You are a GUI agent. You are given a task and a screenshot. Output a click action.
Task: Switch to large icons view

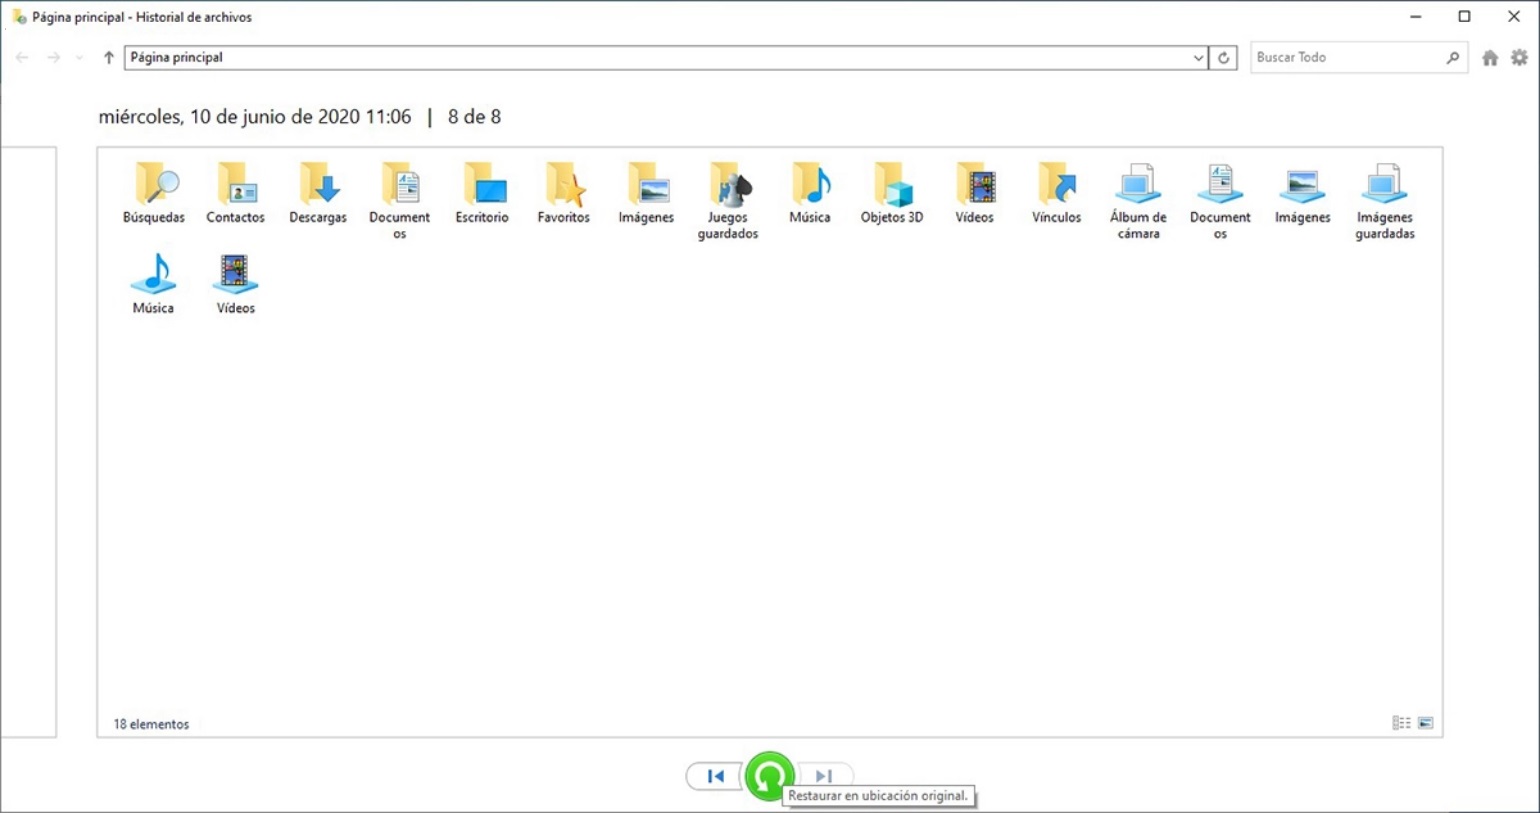pyautogui.click(x=1426, y=723)
